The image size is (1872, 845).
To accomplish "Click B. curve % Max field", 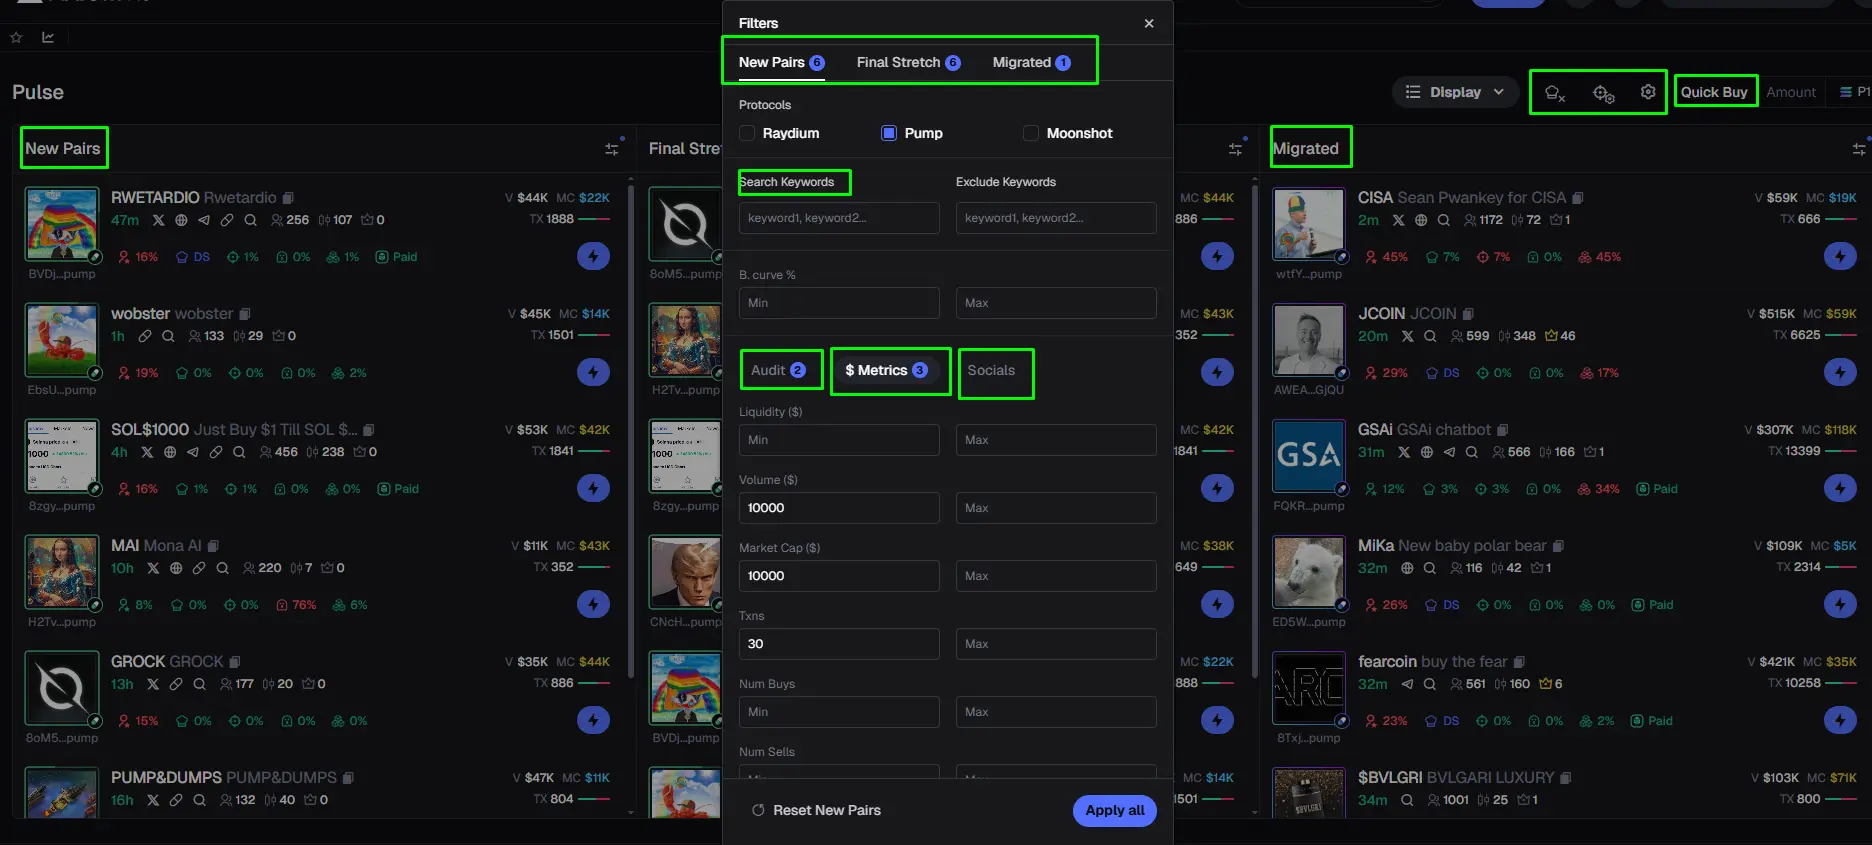I will pyautogui.click(x=1056, y=303).
